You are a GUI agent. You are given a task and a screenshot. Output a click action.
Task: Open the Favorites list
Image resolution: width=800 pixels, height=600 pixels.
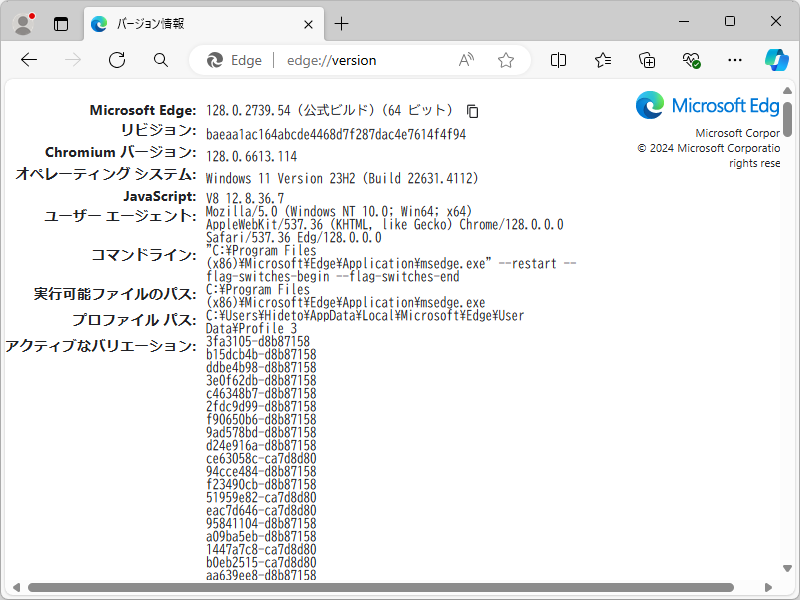(x=601, y=60)
